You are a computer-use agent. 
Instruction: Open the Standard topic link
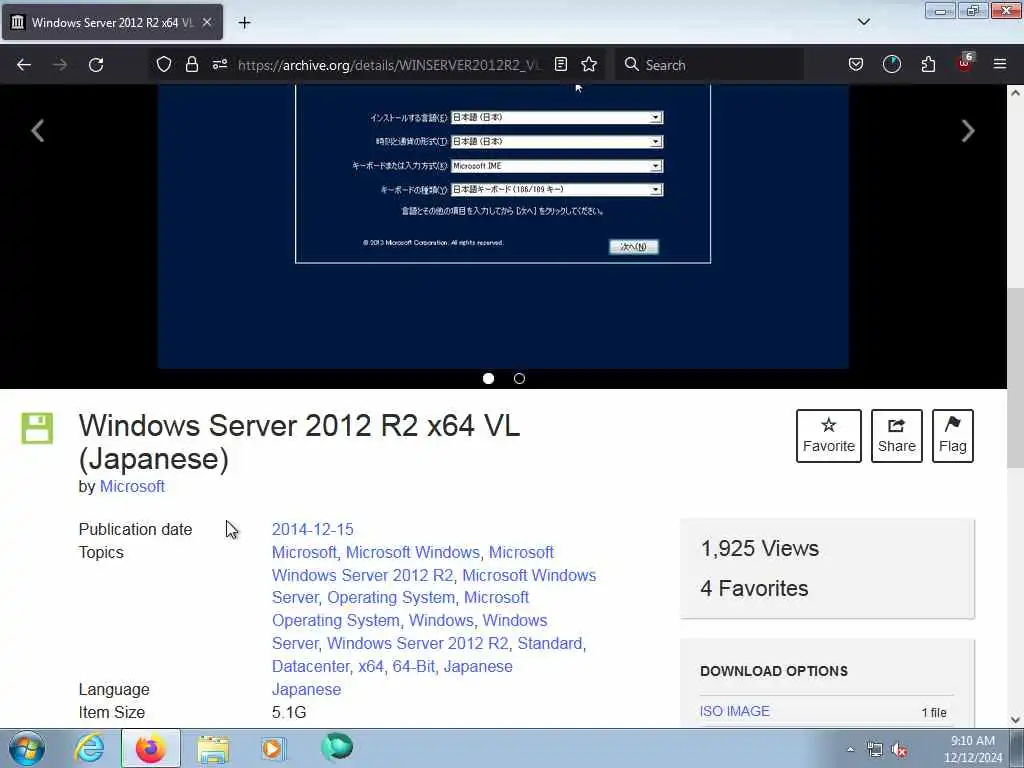point(550,643)
